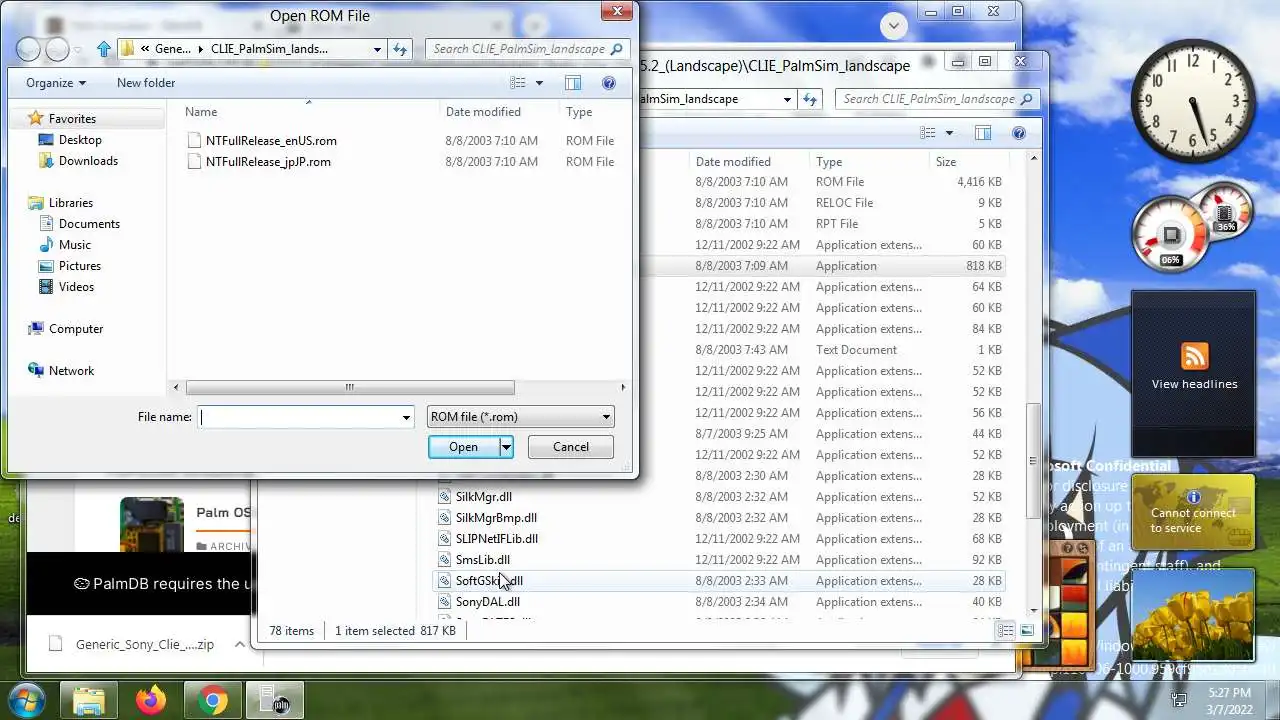Screen dimensions: 1280x720
Task: Focus the File name input field
Action: [298, 417]
